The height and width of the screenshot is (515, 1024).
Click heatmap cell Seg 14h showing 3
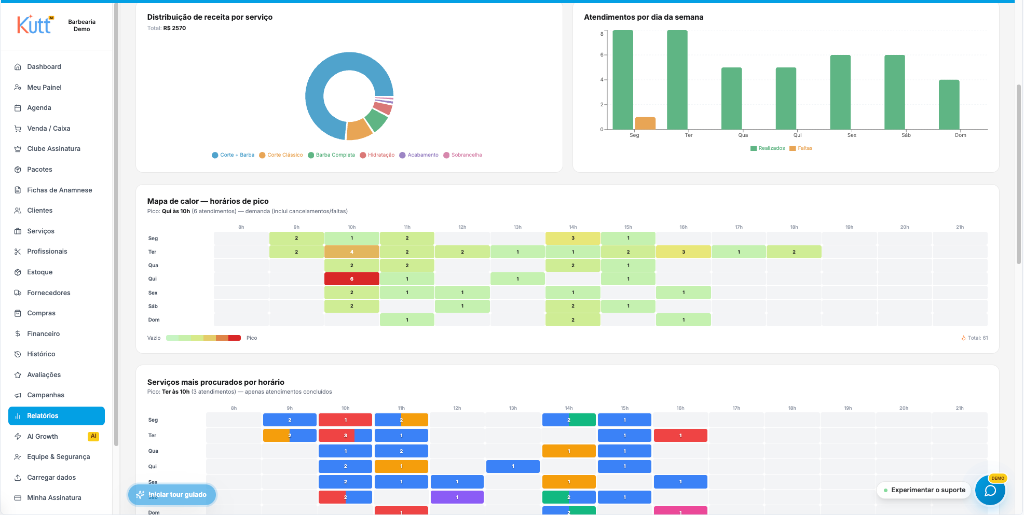pyautogui.click(x=573, y=238)
